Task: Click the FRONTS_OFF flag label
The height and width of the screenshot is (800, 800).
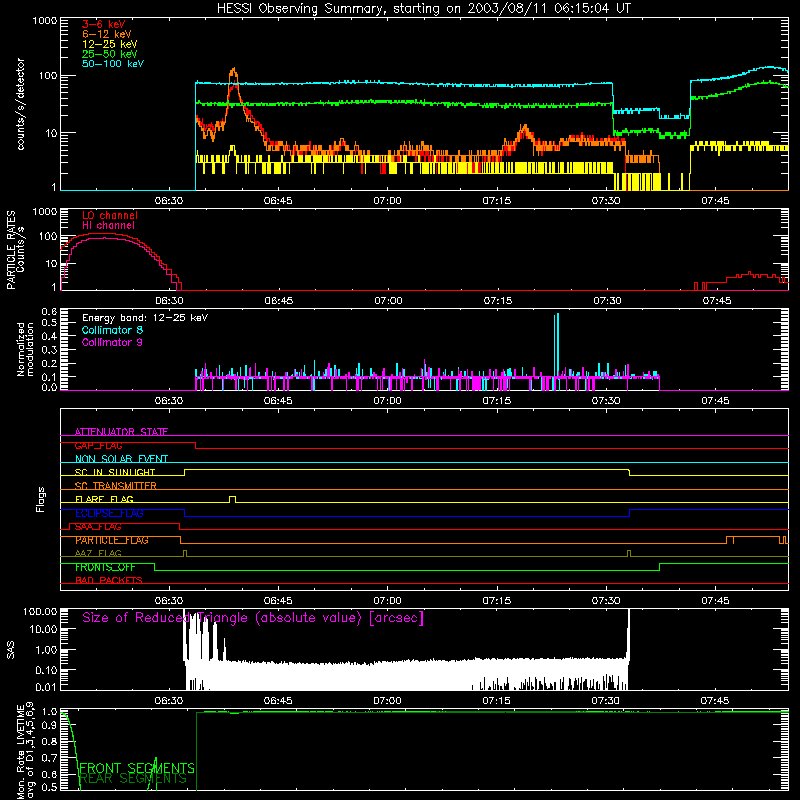Action: pos(105,567)
